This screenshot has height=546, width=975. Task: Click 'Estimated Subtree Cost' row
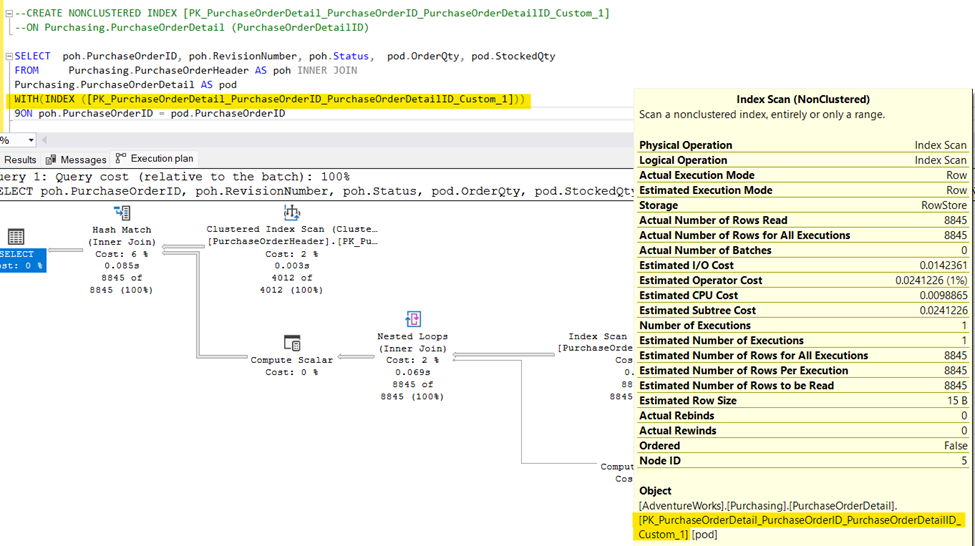point(803,310)
